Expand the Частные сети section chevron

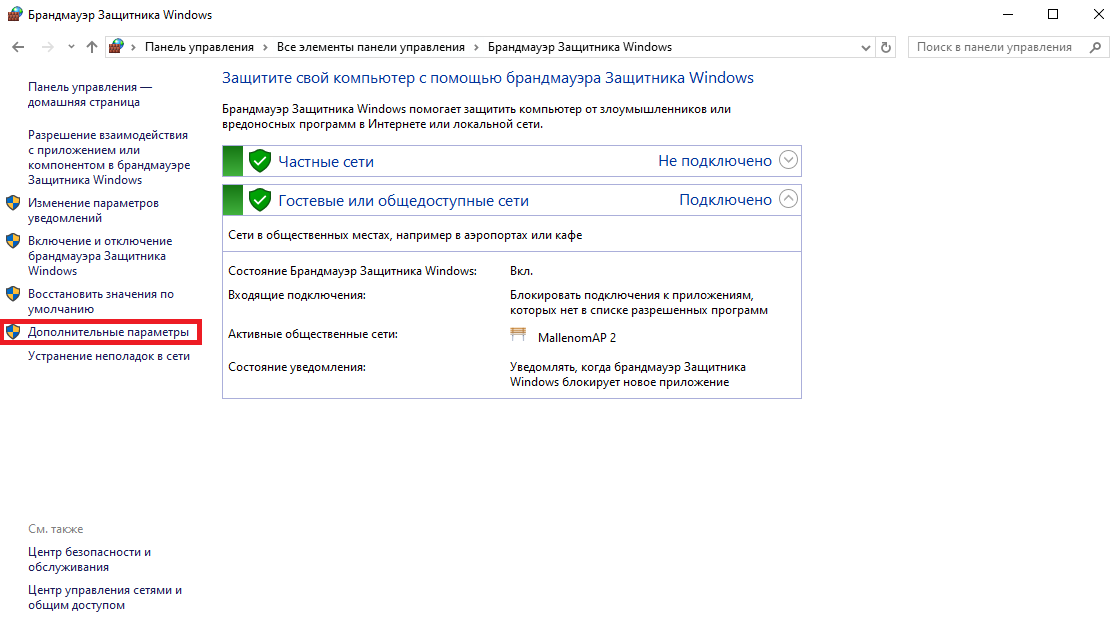788,160
